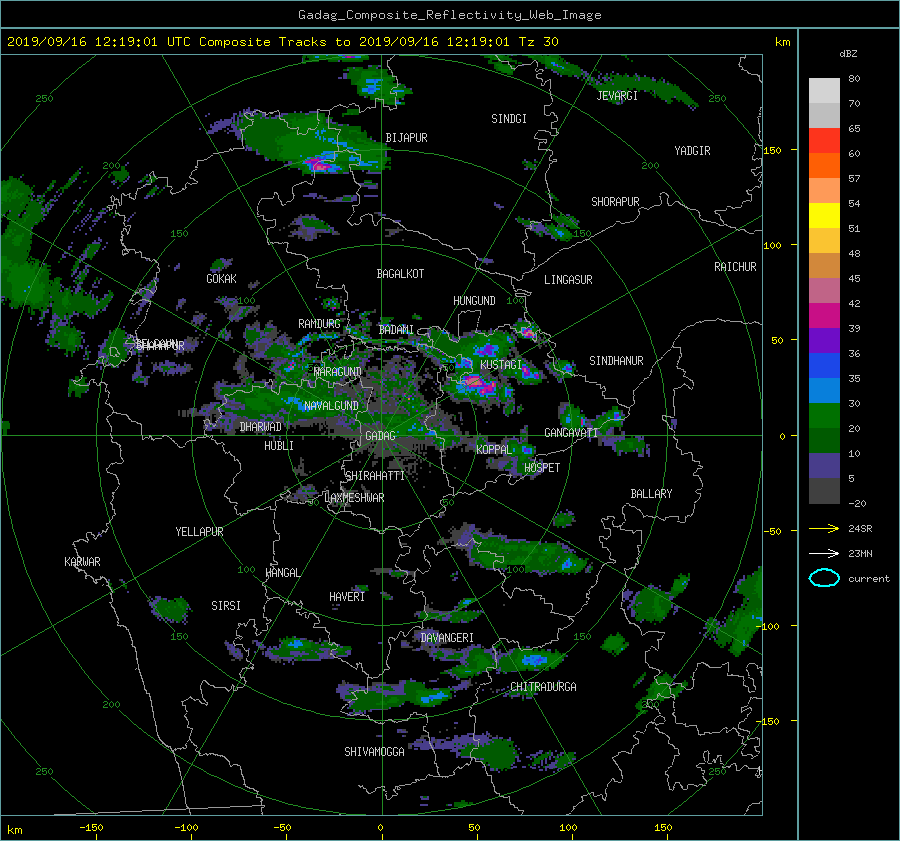Pick the dark orange 57-60 dBZ legend swatch

coord(824,166)
